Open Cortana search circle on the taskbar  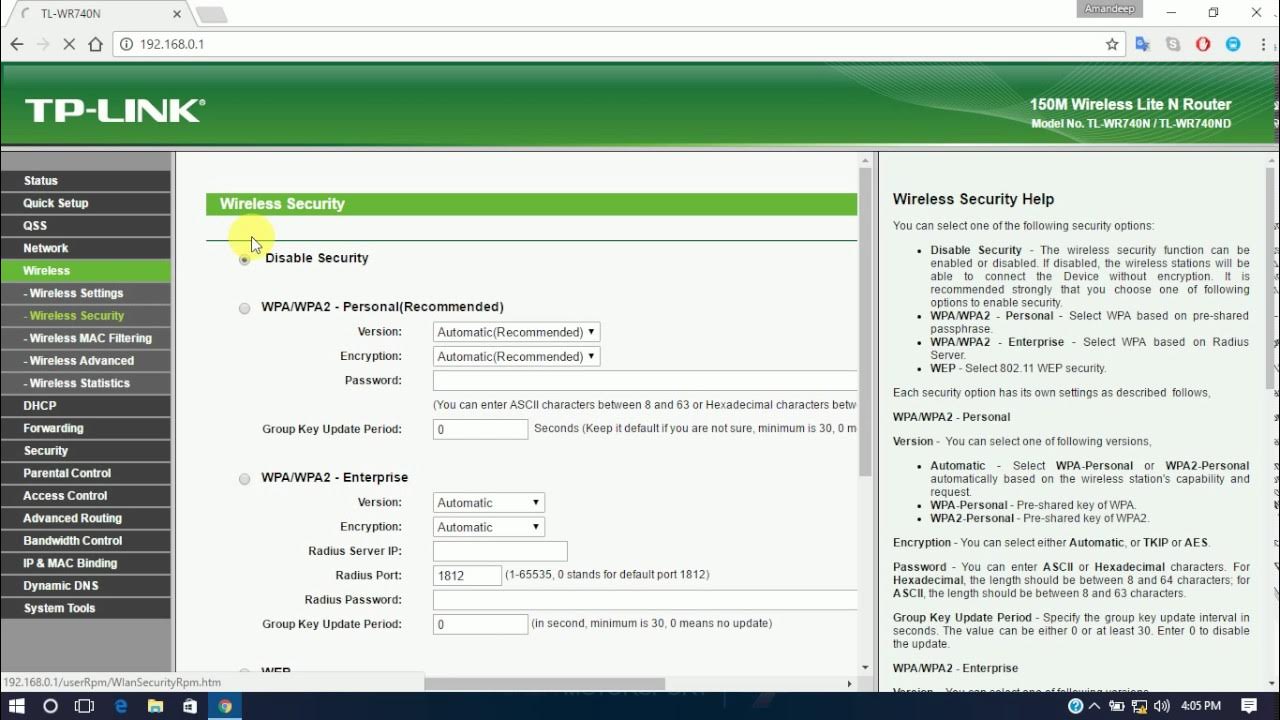point(51,706)
